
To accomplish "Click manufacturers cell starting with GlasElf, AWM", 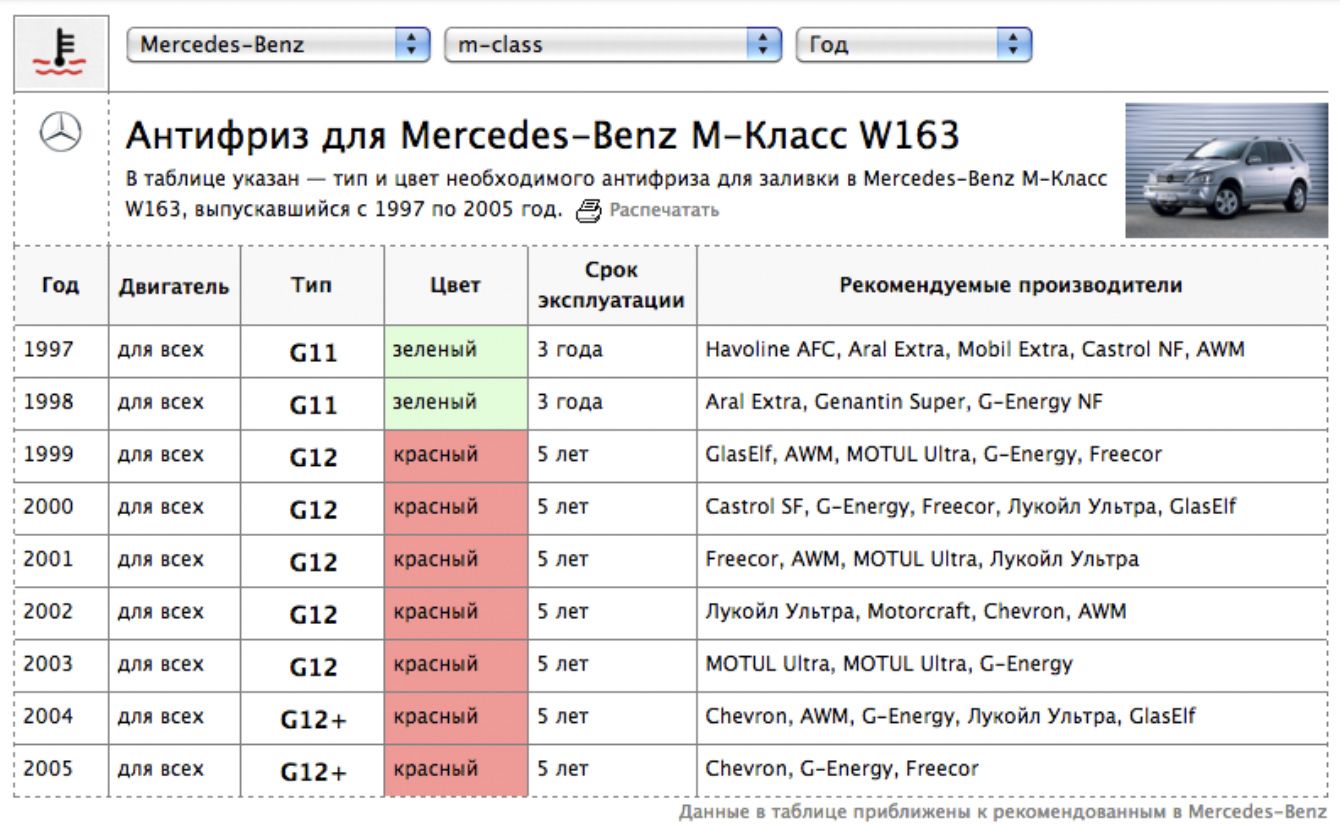I will 1012,455.
